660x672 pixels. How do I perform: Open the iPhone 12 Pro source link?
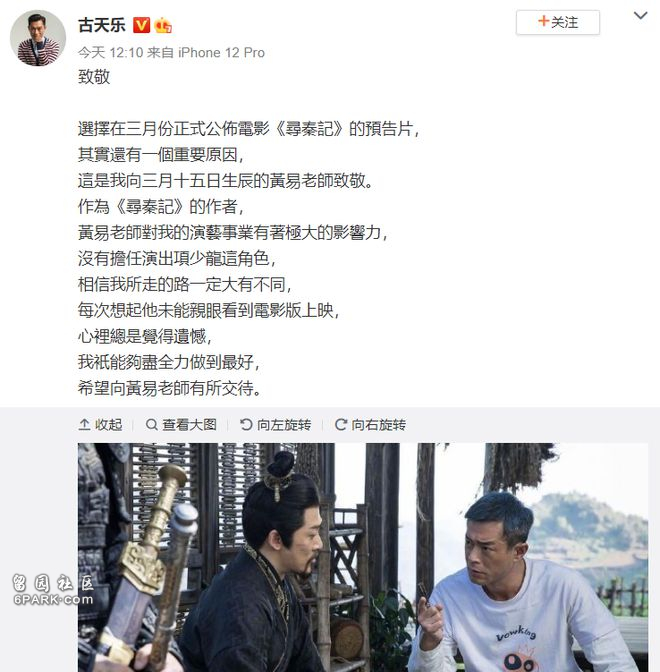[221, 53]
